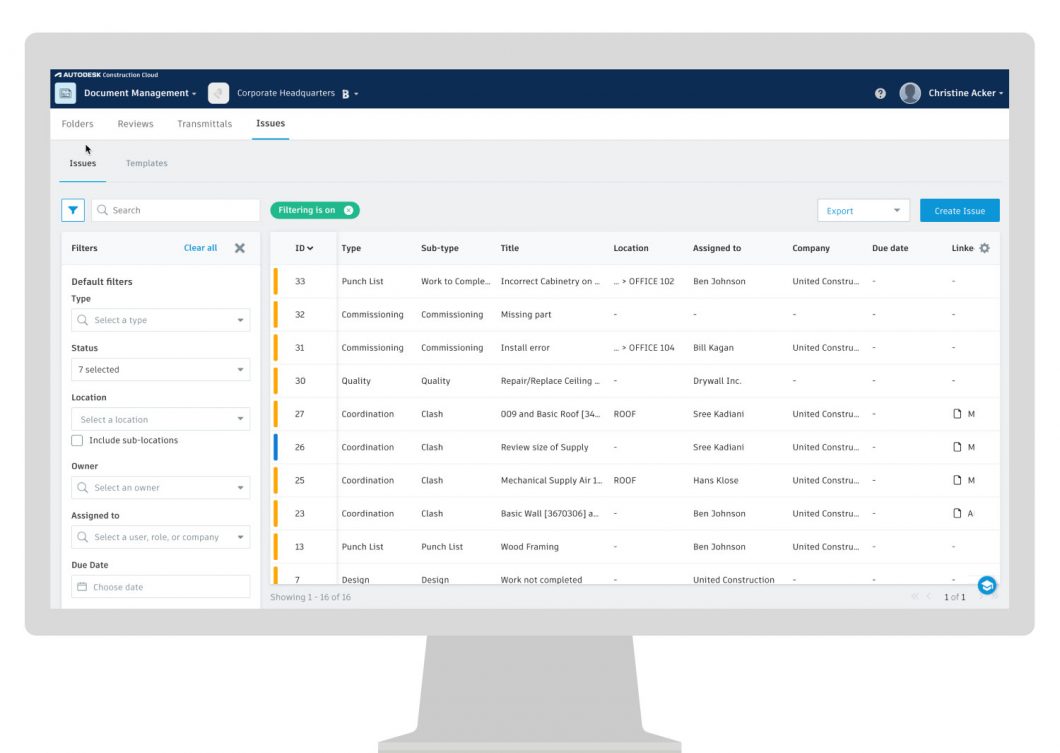Click the Due date column header
This screenshot has height=753, width=1060.
coord(890,248)
